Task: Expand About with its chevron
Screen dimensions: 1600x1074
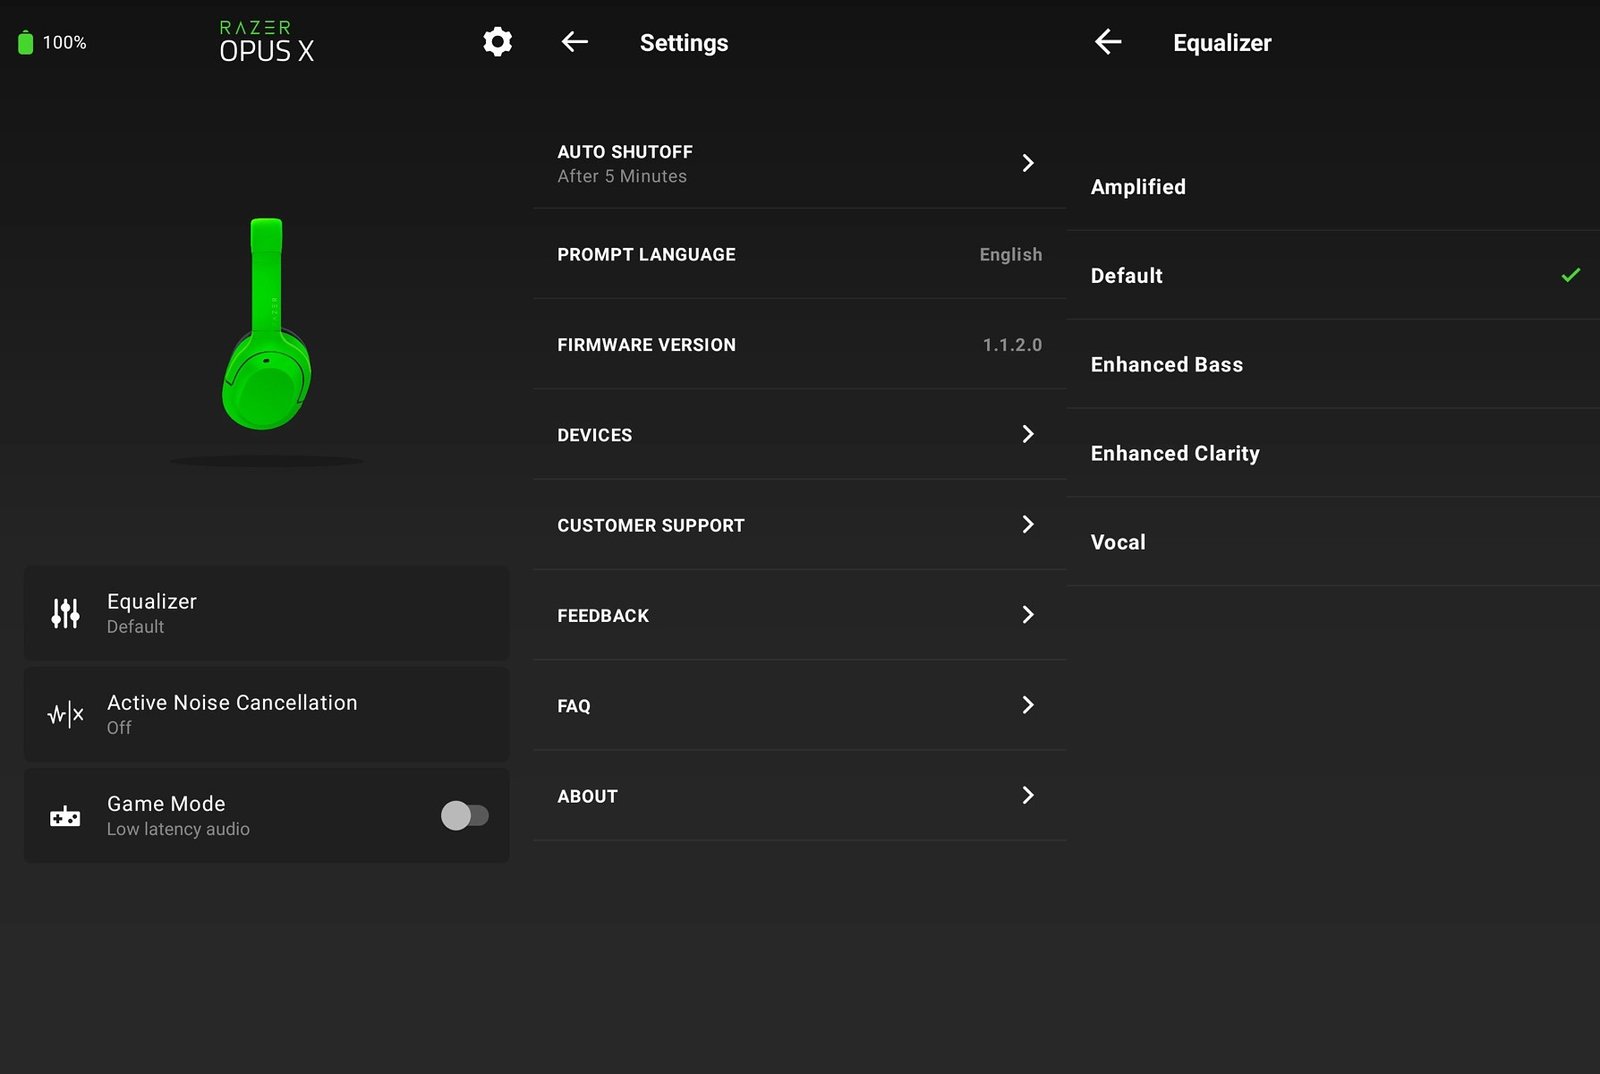Action: point(1028,795)
